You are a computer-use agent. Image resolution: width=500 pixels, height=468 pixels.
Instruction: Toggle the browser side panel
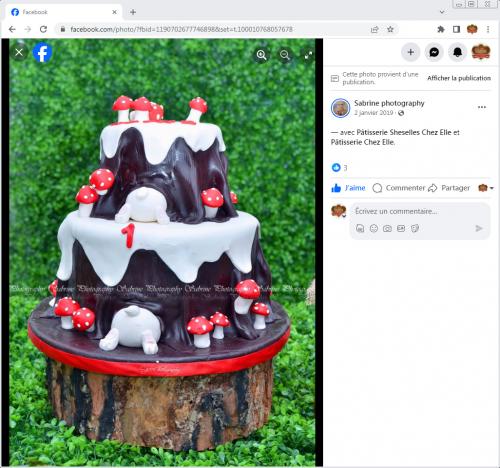point(456,29)
